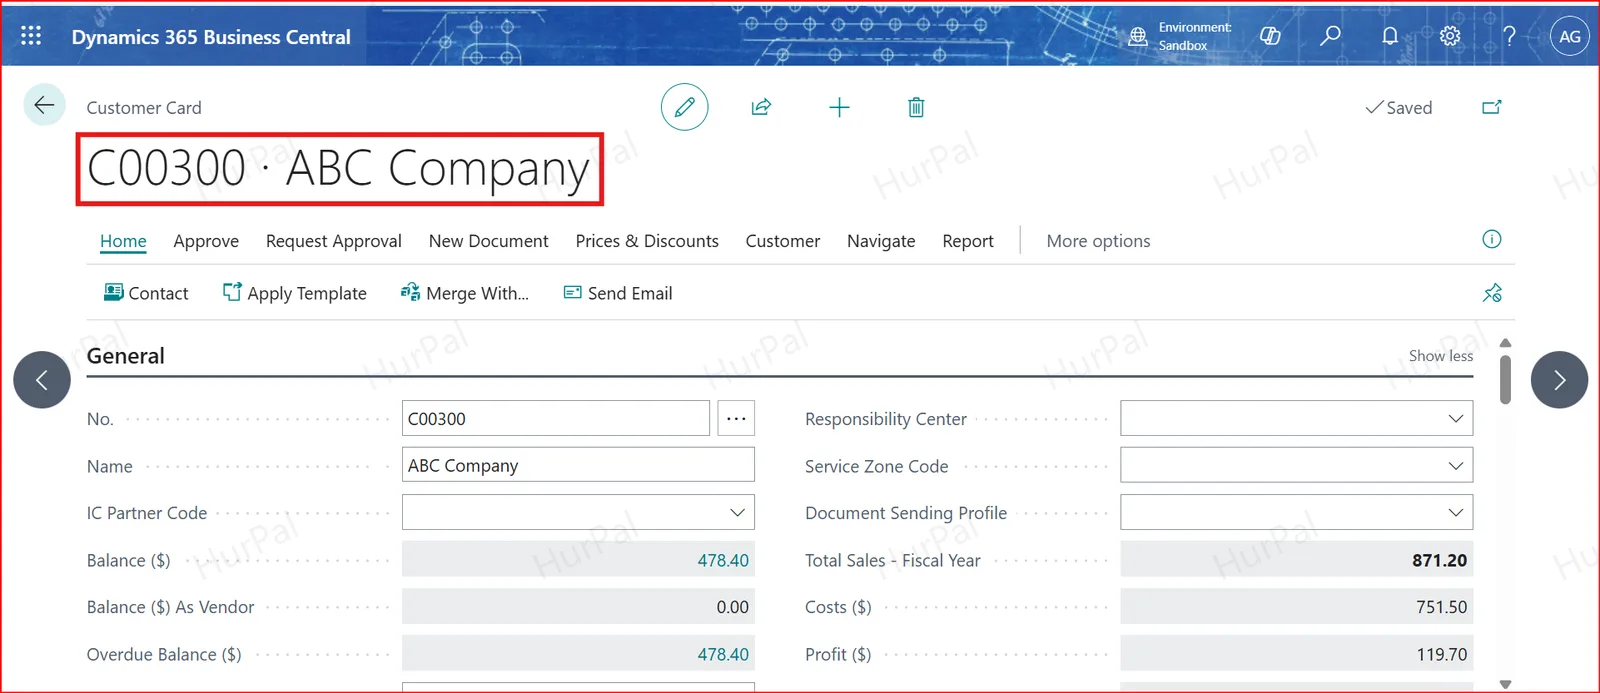Open the Approve menu
Screen dimensions: 1600x693
[206, 241]
